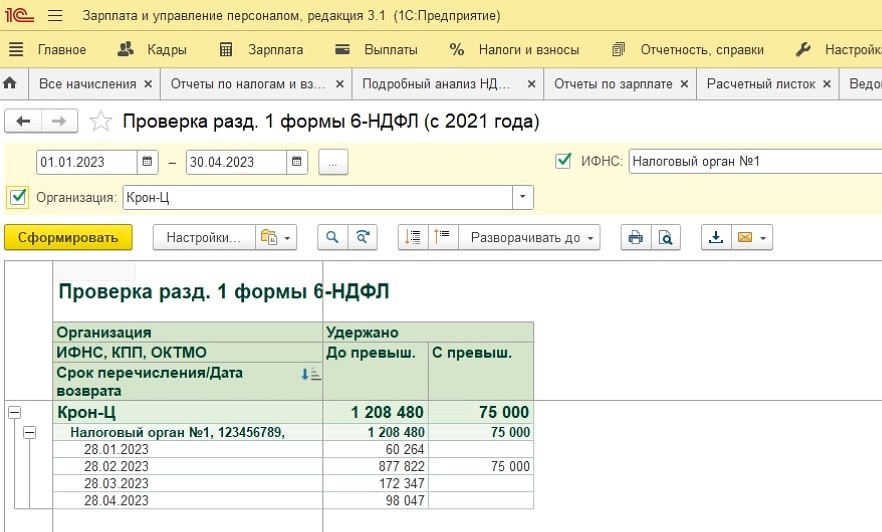Screen dimensions: 882x532
Task: Collapse the Налоговый орган №1 row group
Action: click(x=29, y=432)
